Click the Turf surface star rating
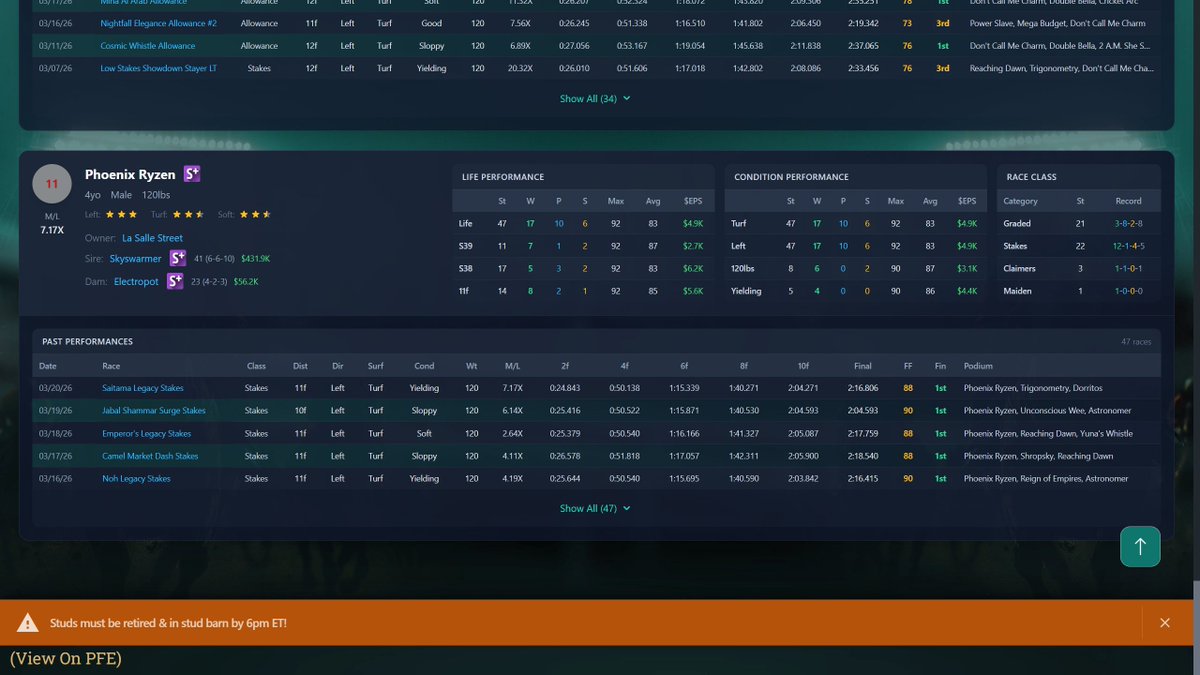The width and height of the screenshot is (1200, 675). coord(189,214)
